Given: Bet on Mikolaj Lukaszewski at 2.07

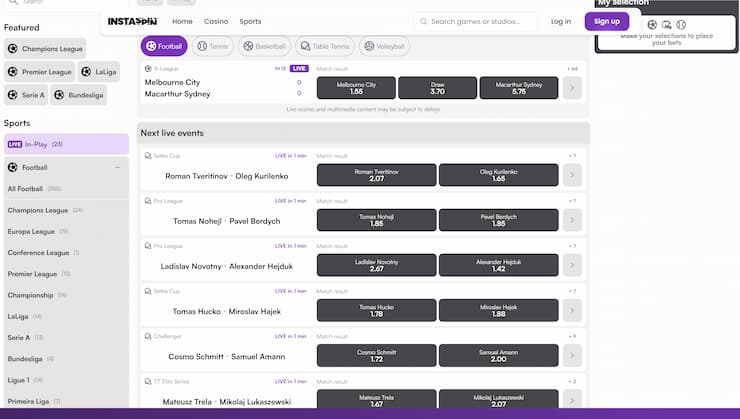Looking at the screenshot, I should pyautogui.click(x=498, y=399).
